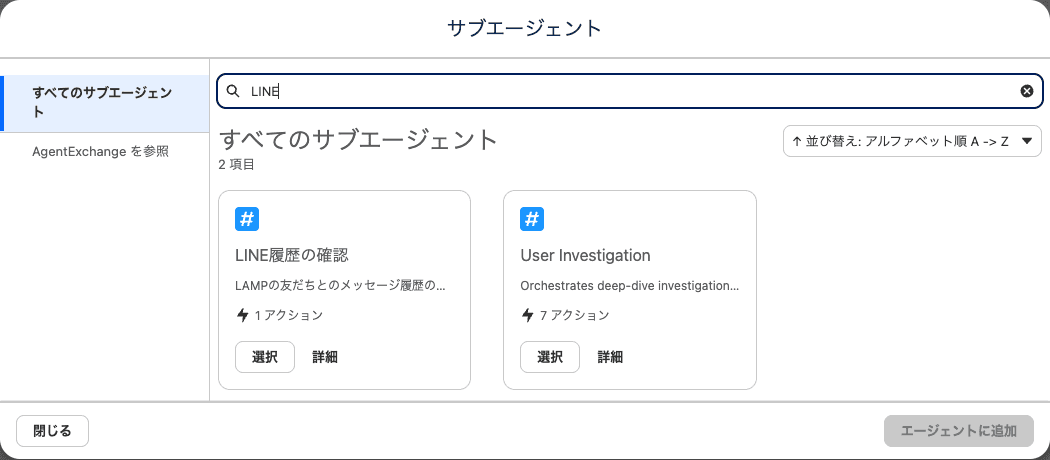
Task: Click the 1 アクション label
Action: click(289, 315)
